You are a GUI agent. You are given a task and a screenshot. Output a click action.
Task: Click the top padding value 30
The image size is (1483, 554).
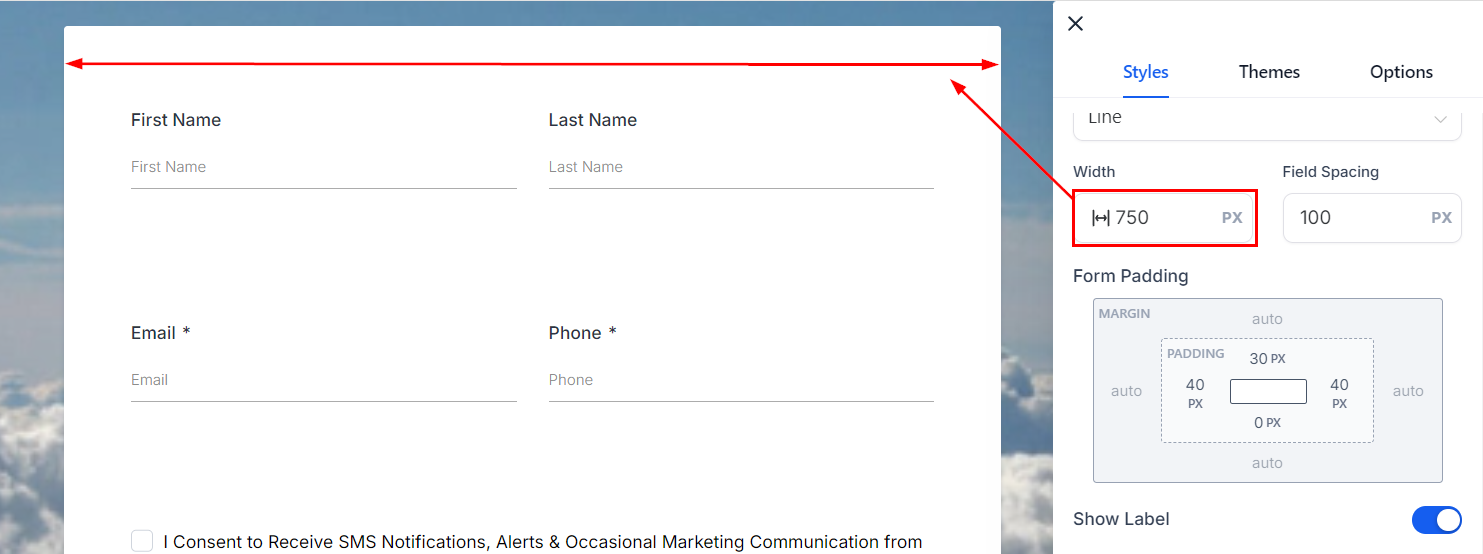[x=1258, y=358]
